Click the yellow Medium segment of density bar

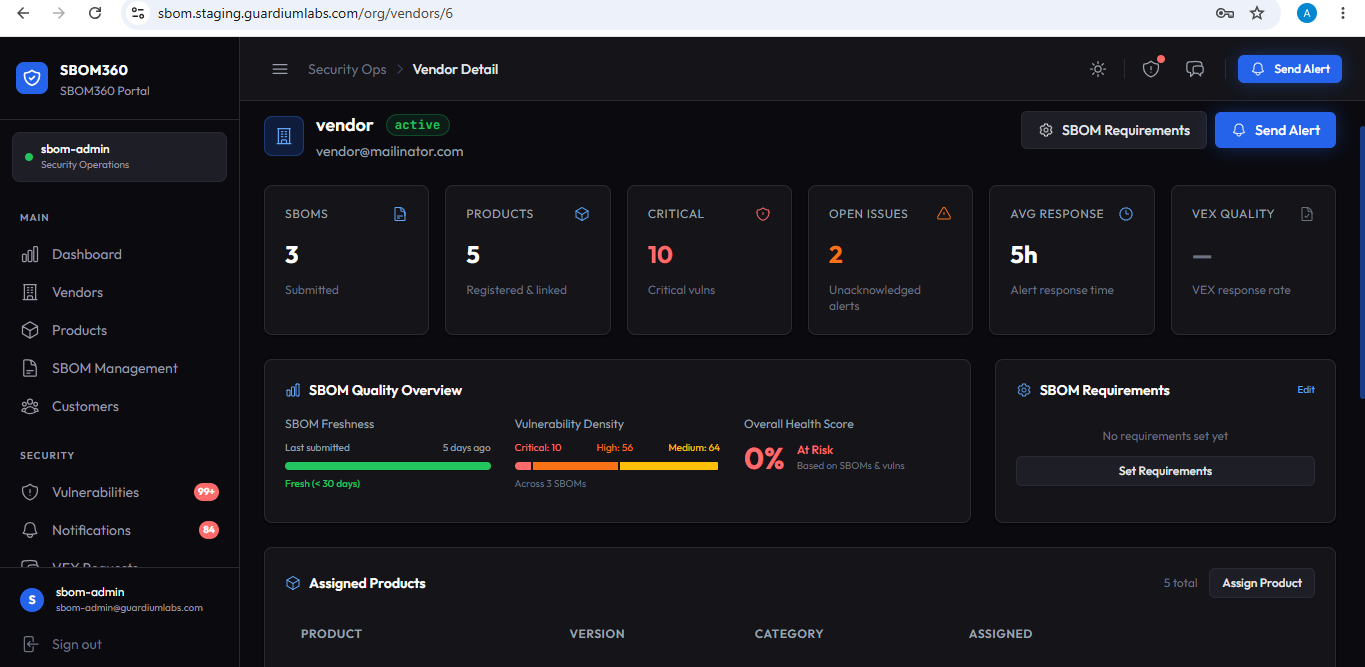669,466
